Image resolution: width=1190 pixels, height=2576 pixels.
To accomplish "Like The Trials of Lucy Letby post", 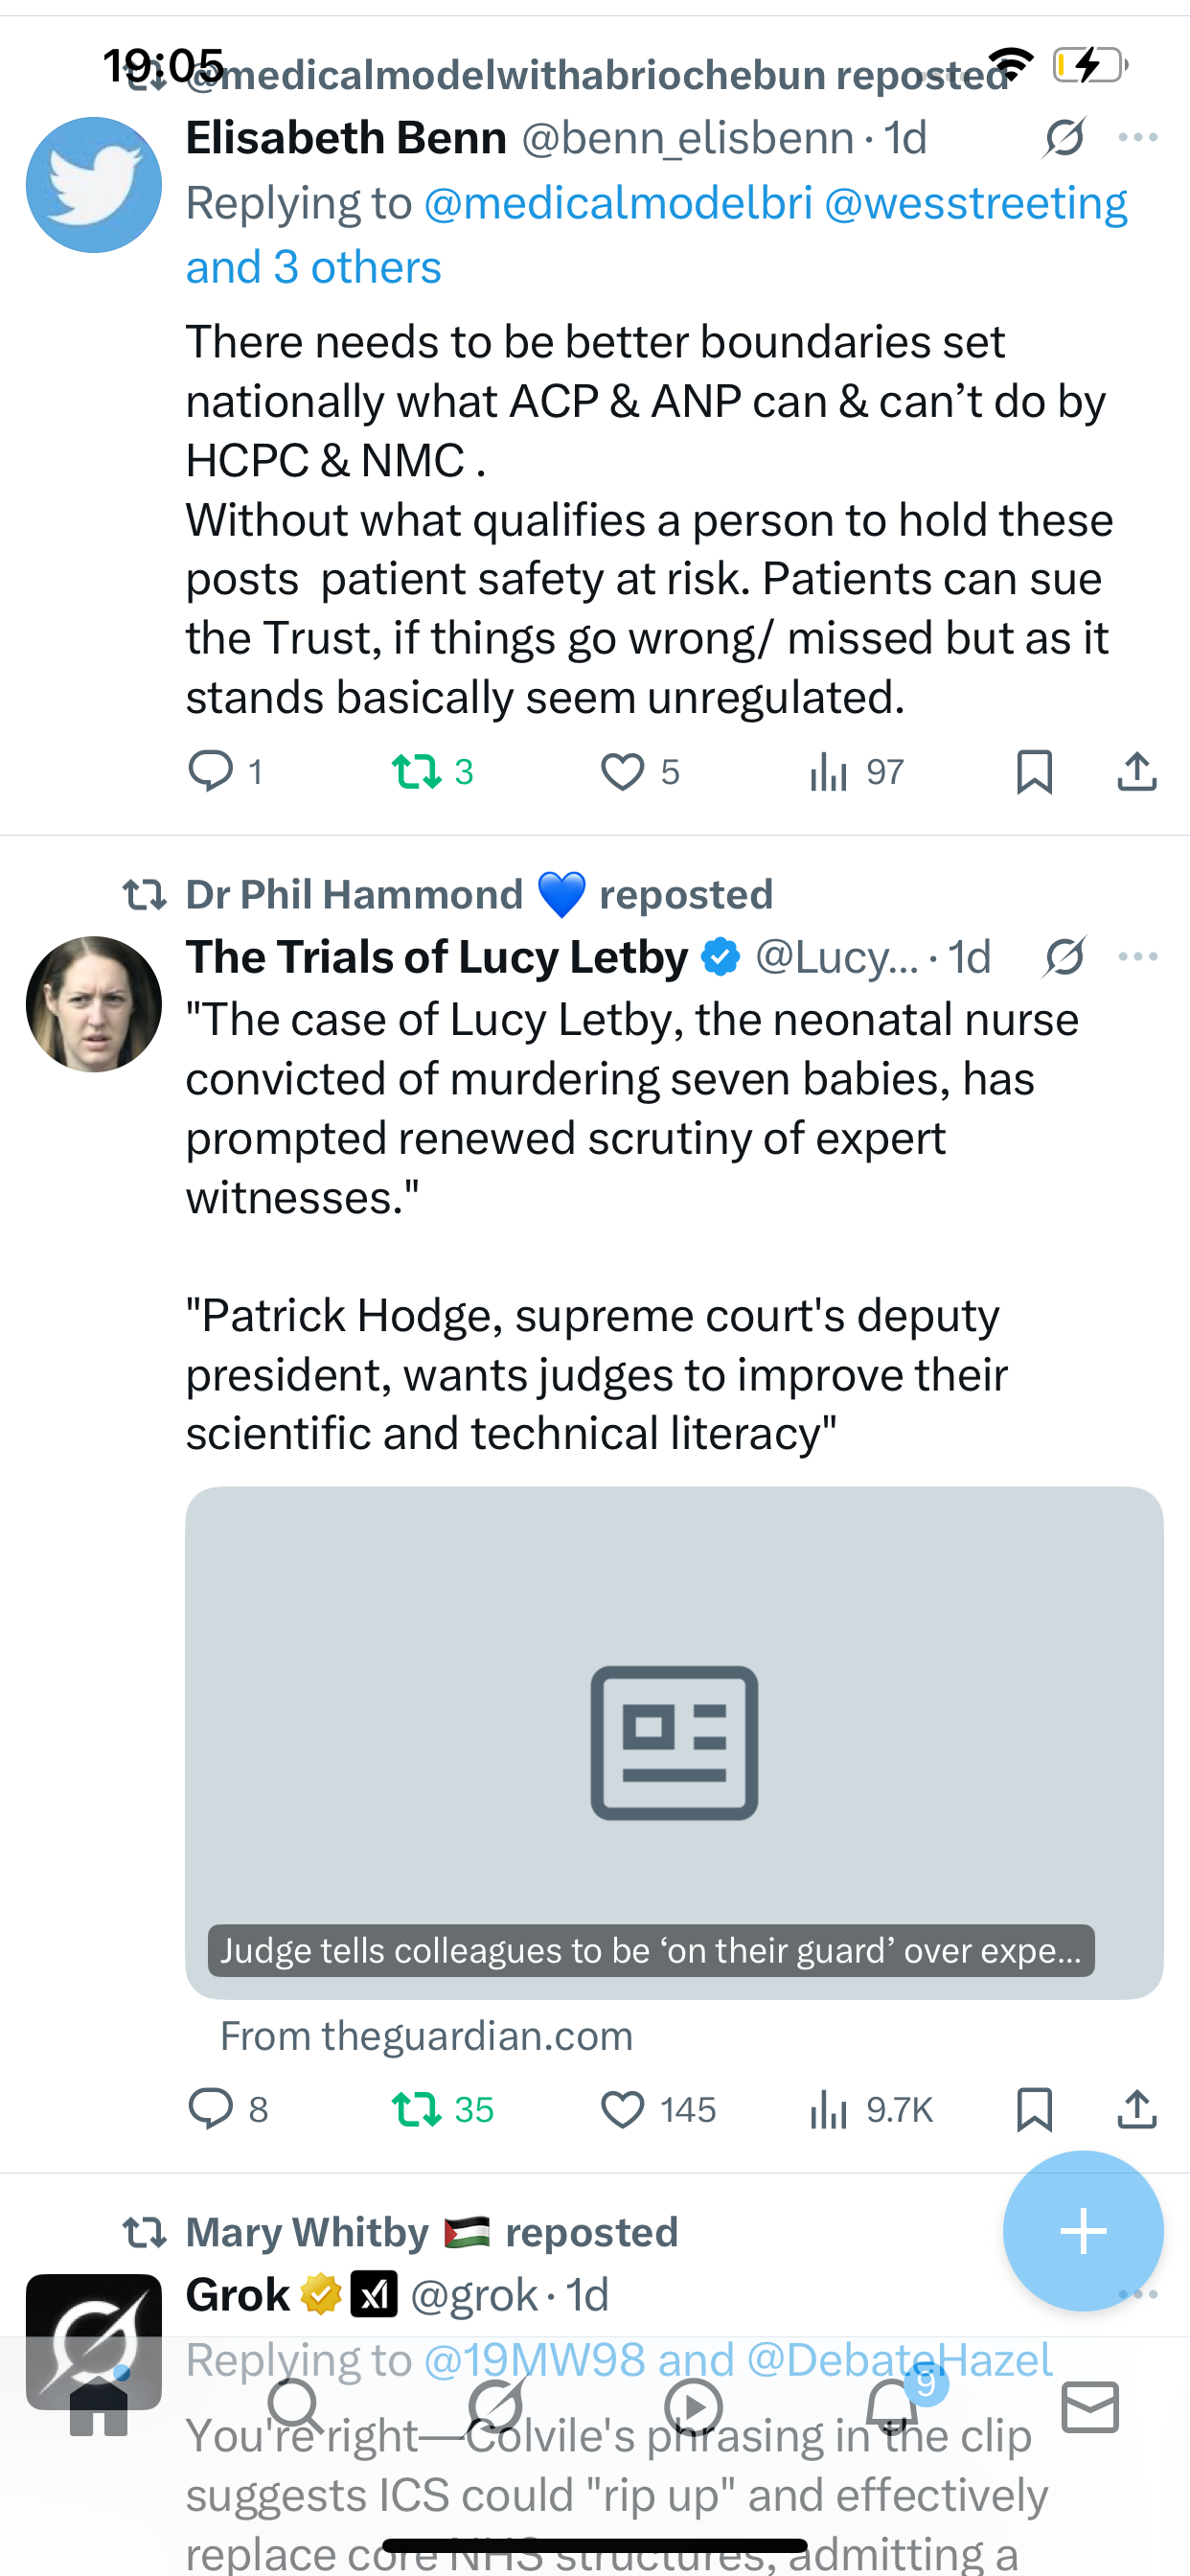I will (623, 2109).
